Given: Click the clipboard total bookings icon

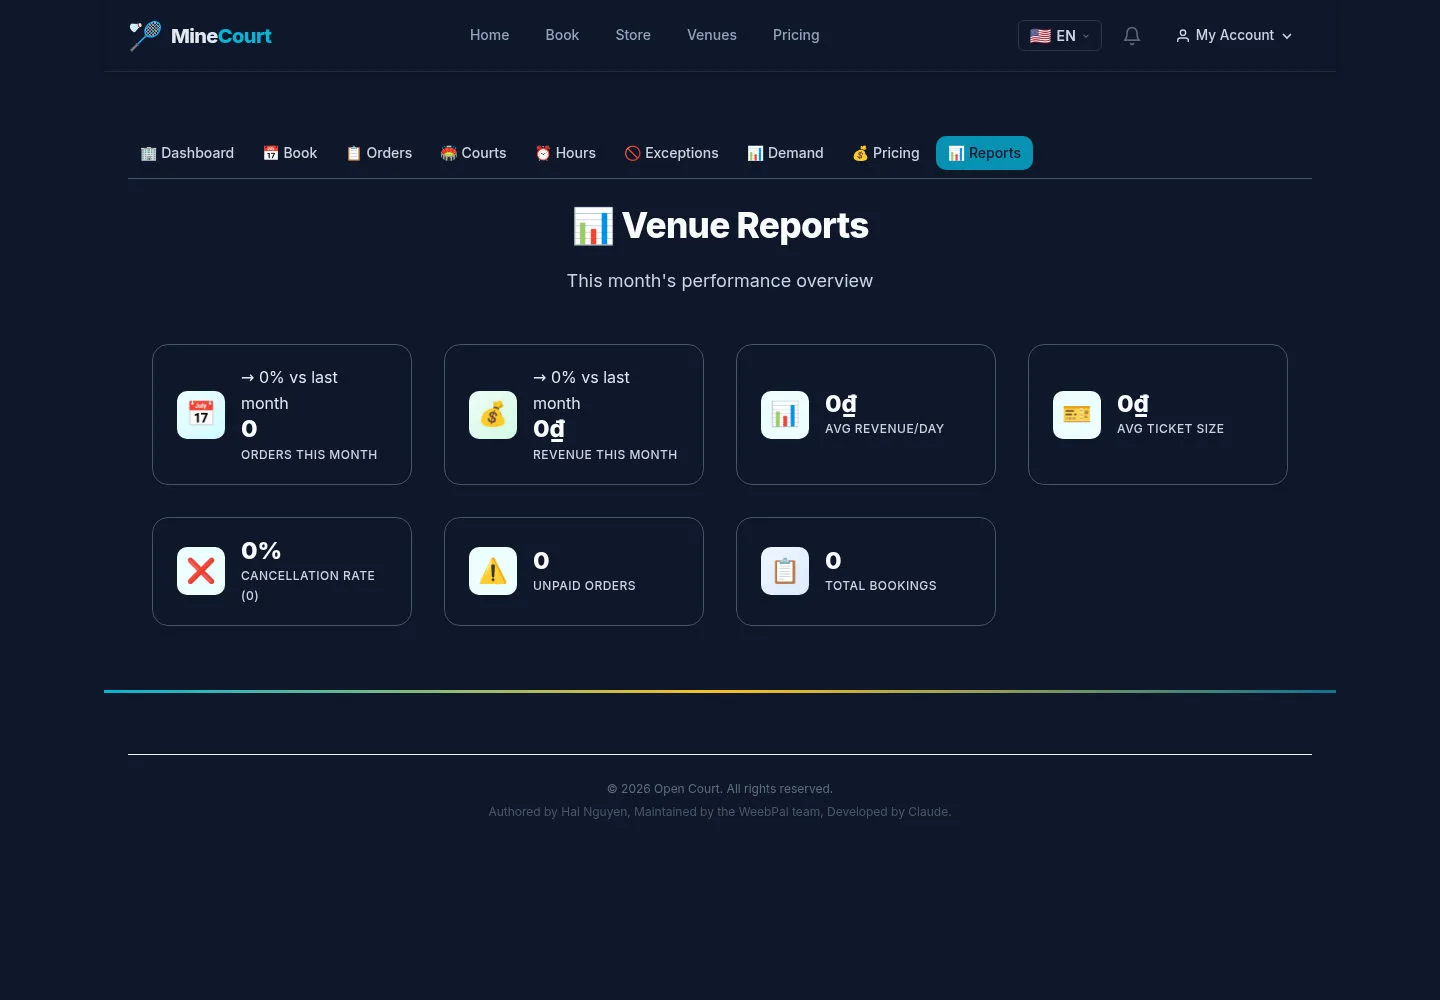Looking at the screenshot, I should point(785,571).
